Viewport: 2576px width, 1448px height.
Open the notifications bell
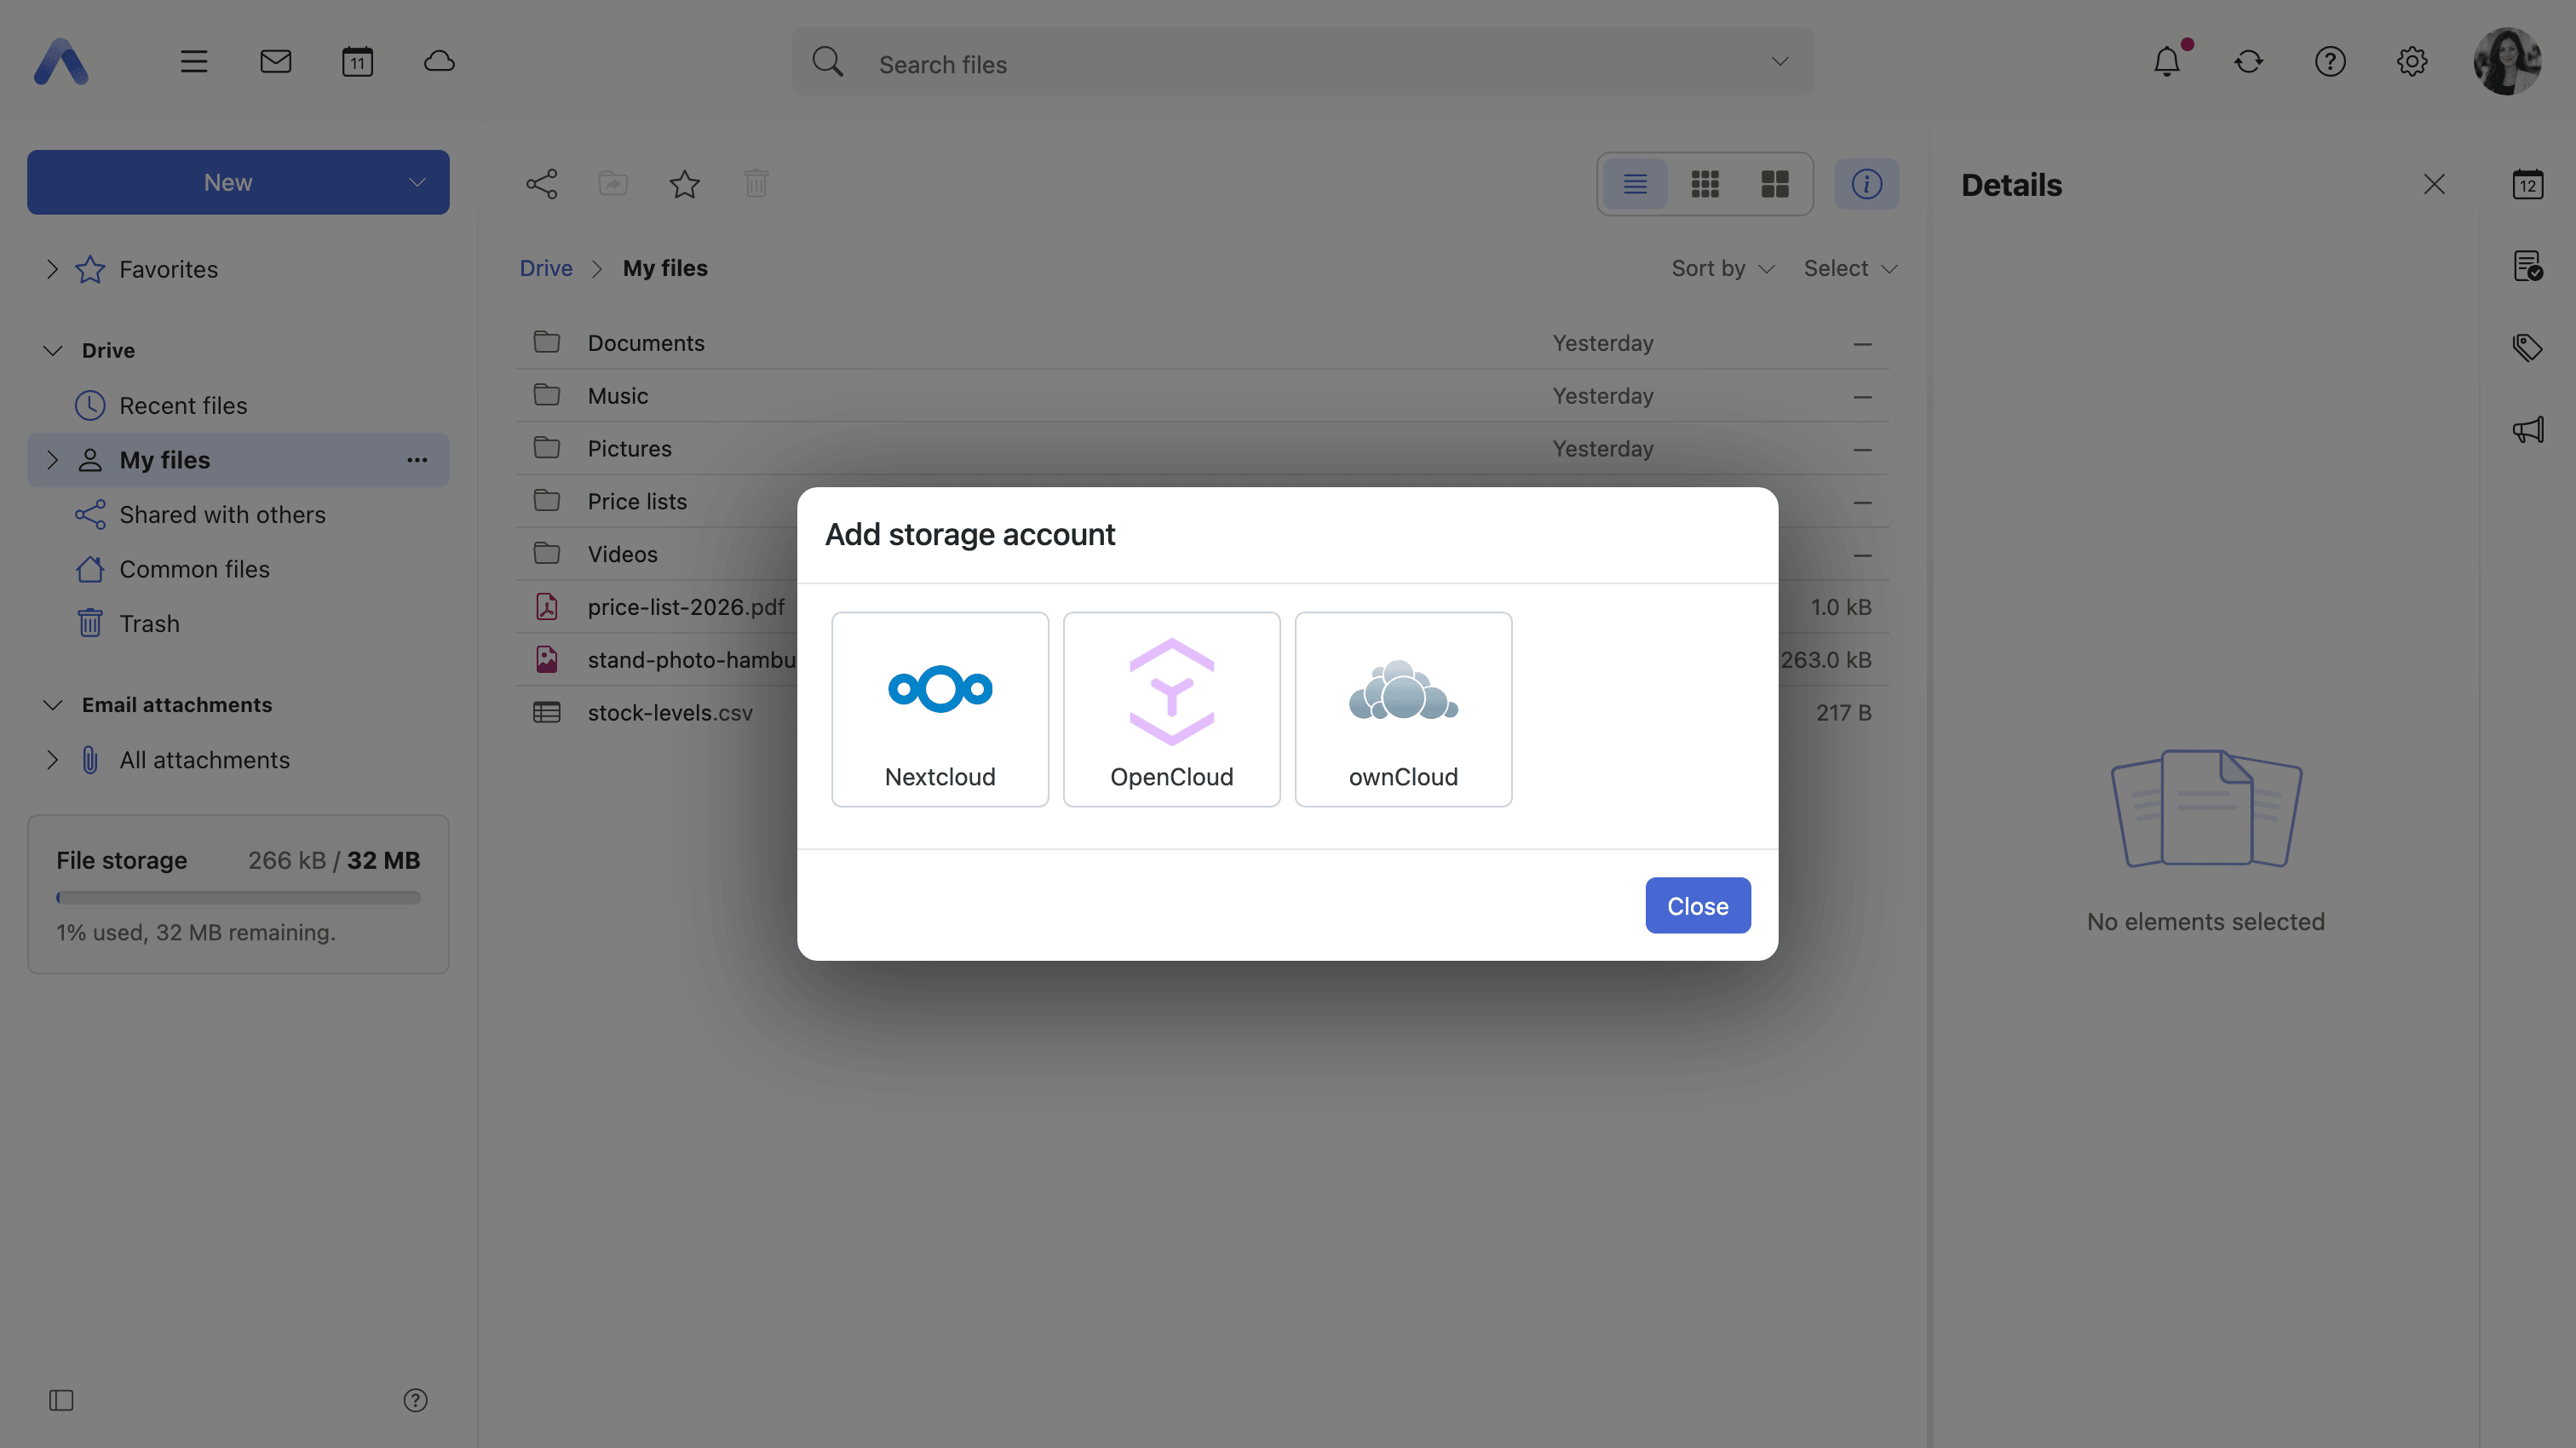[2167, 62]
